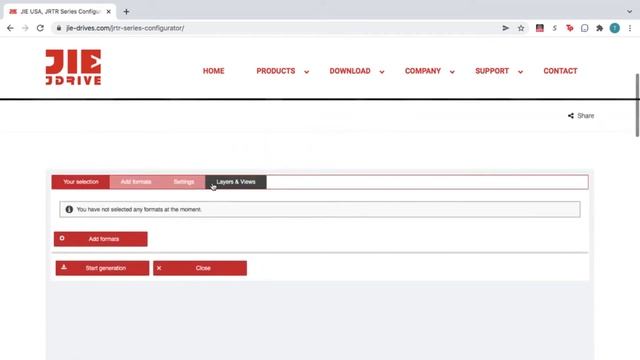Click the rounded square extension icon
The height and width of the screenshot is (360, 640).
pyautogui.click(x=584, y=28)
